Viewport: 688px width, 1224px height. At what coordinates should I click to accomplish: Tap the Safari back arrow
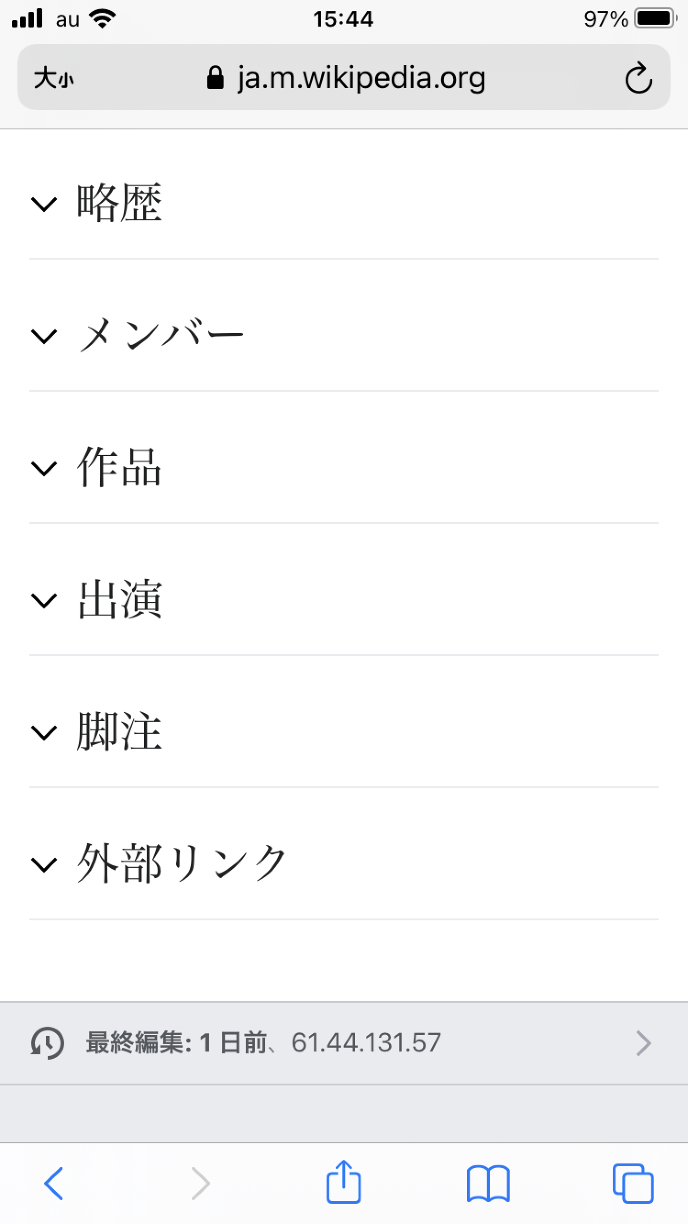tap(54, 1184)
